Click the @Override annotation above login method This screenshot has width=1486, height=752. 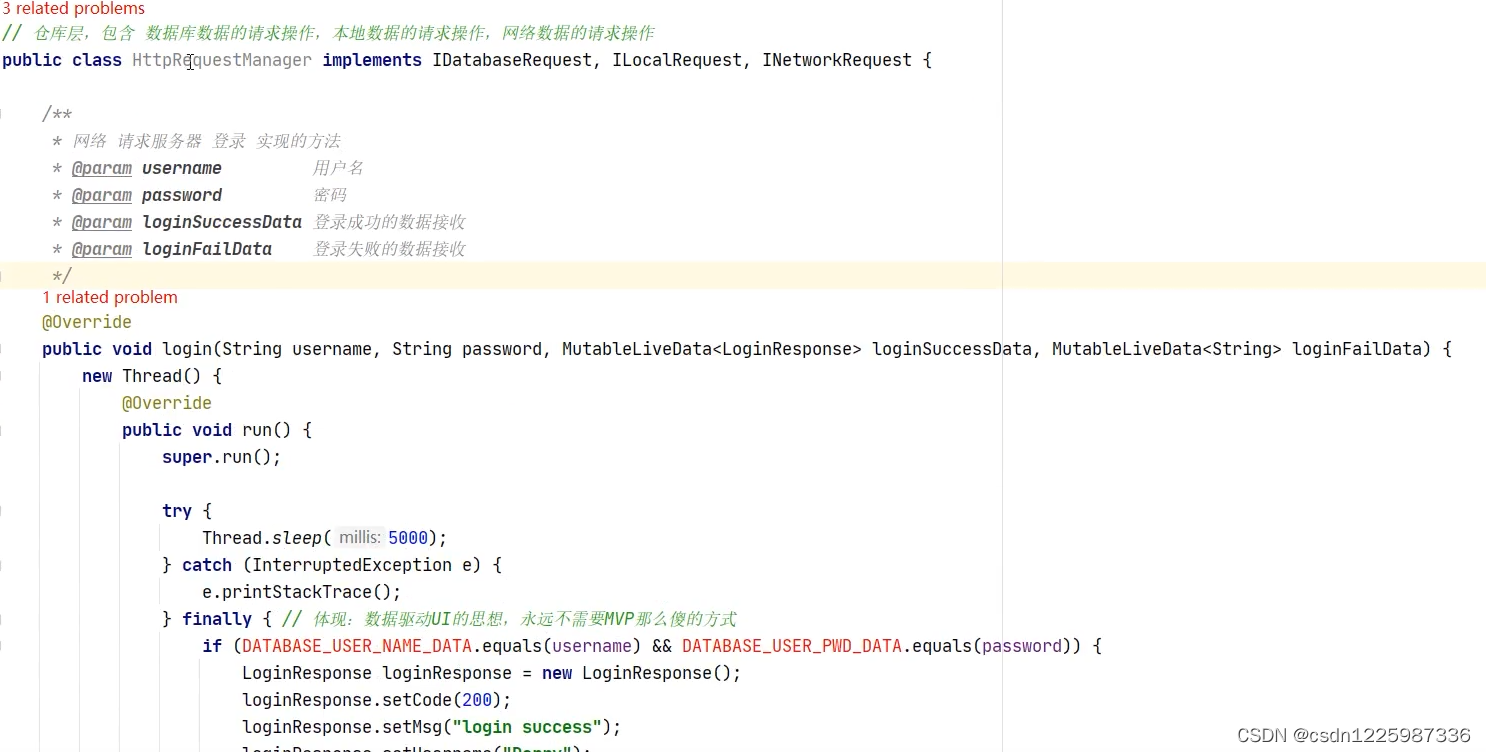coord(87,322)
